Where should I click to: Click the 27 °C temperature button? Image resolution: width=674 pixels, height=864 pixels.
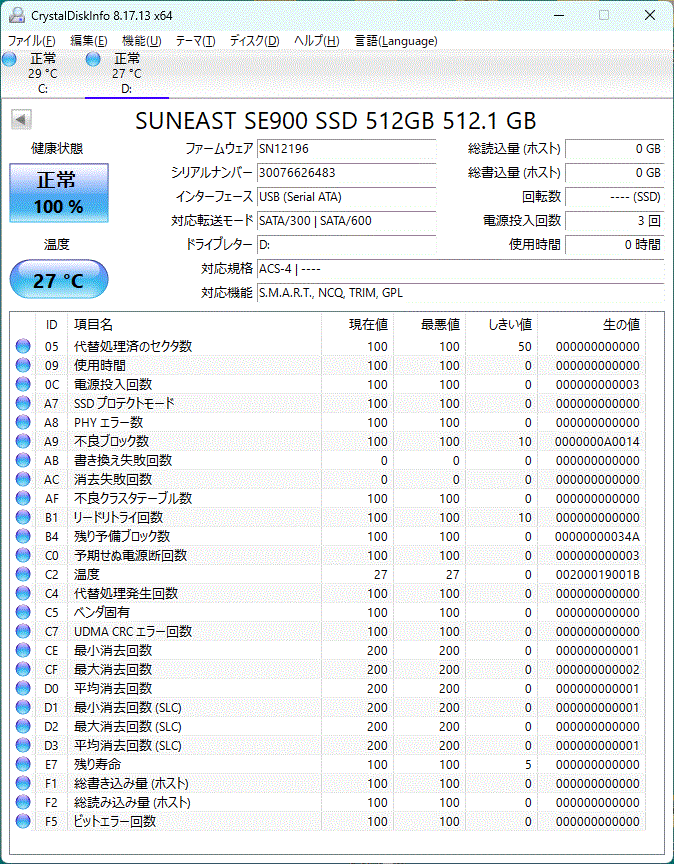click(x=59, y=280)
